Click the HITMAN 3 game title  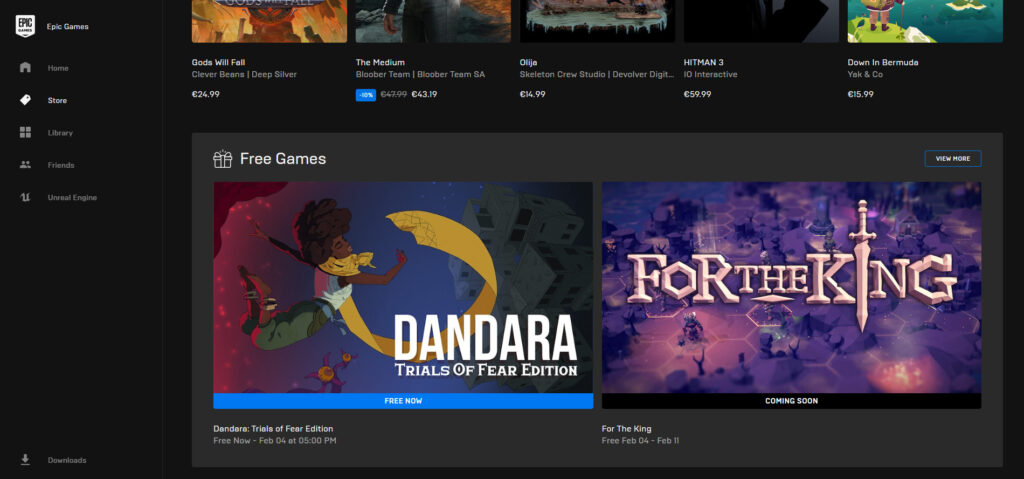(x=703, y=63)
